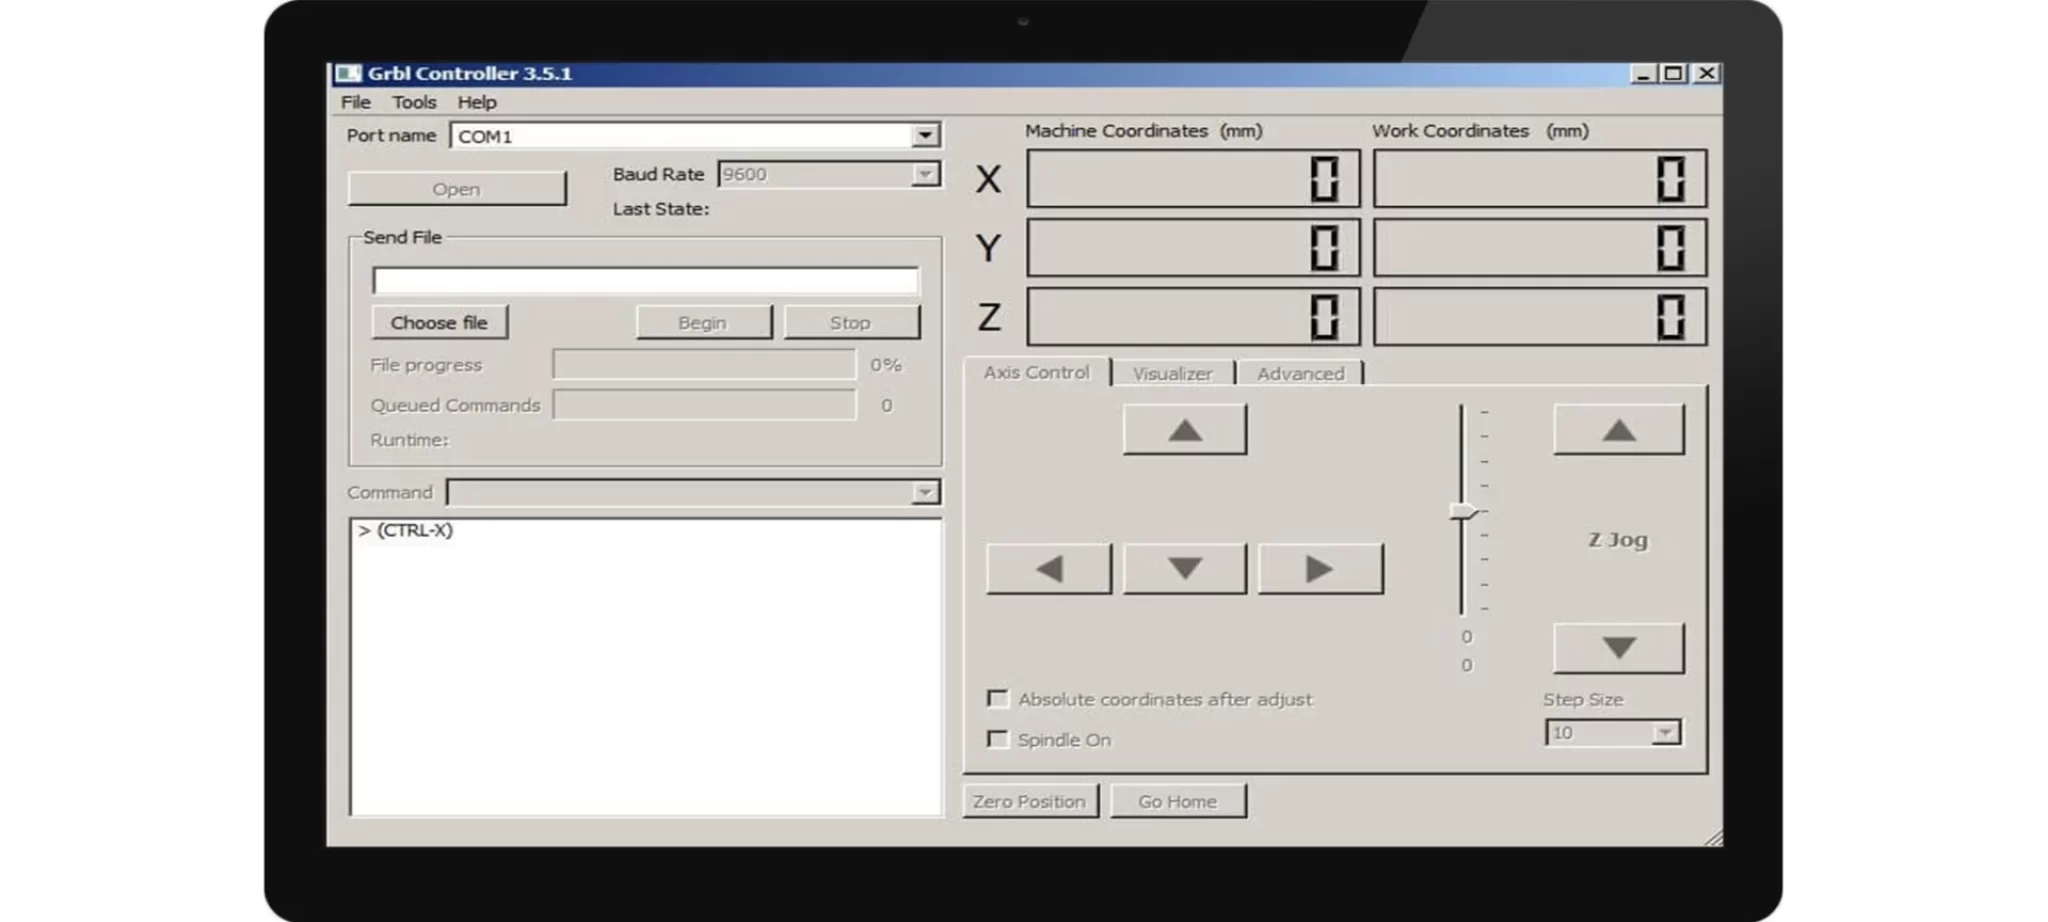This screenshot has height=922, width=2048.
Task: Open the Step Size dropdown
Action: pos(1665,733)
